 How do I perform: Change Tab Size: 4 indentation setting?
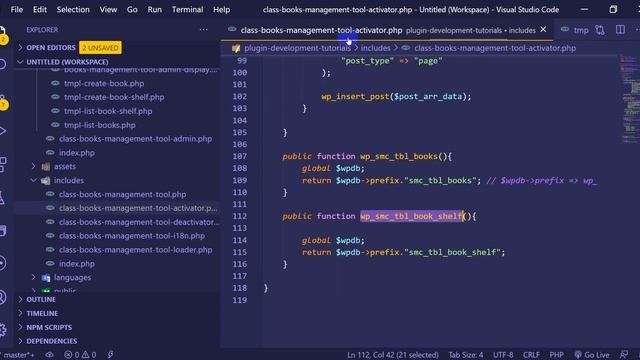[466, 355]
